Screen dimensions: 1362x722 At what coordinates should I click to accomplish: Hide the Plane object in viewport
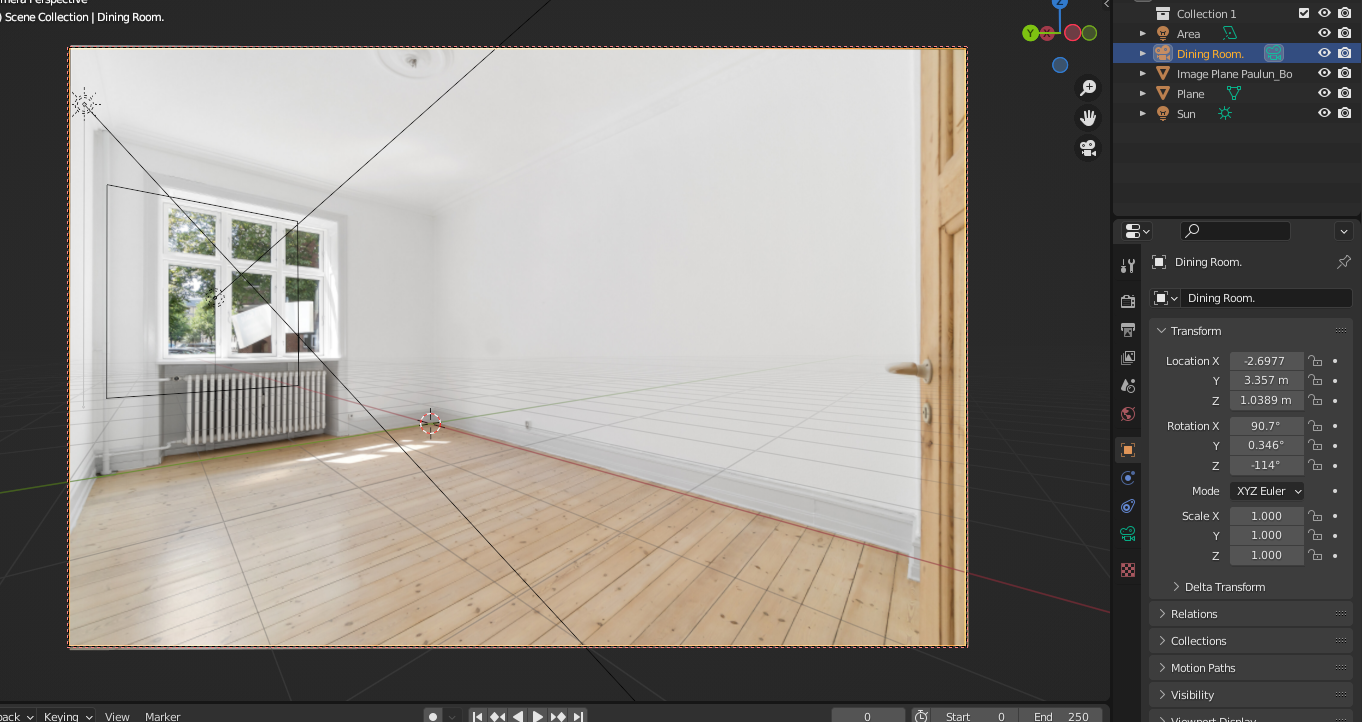coord(1324,93)
